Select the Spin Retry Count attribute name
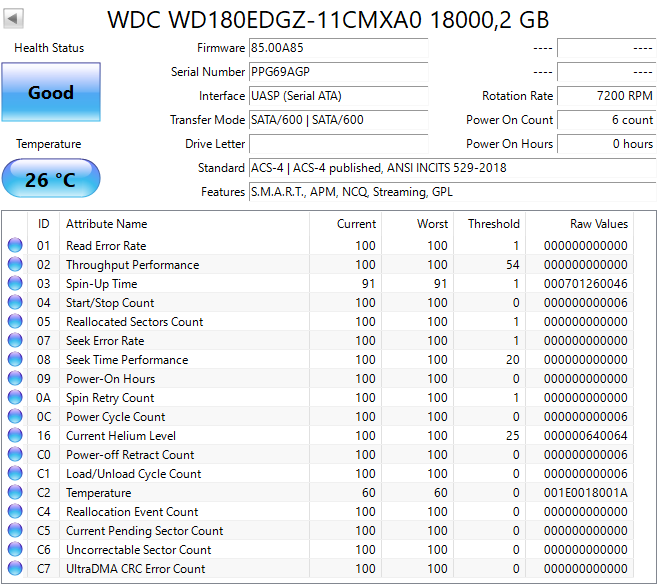Viewport: 660px width, 587px height. pyautogui.click(x=110, y=398)
